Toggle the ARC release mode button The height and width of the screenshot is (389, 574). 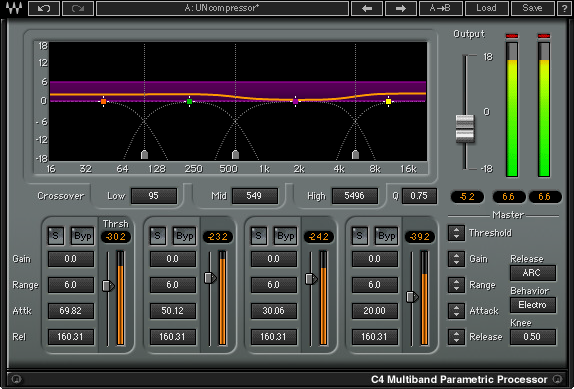pyautogui.click(x=533, y=273)
